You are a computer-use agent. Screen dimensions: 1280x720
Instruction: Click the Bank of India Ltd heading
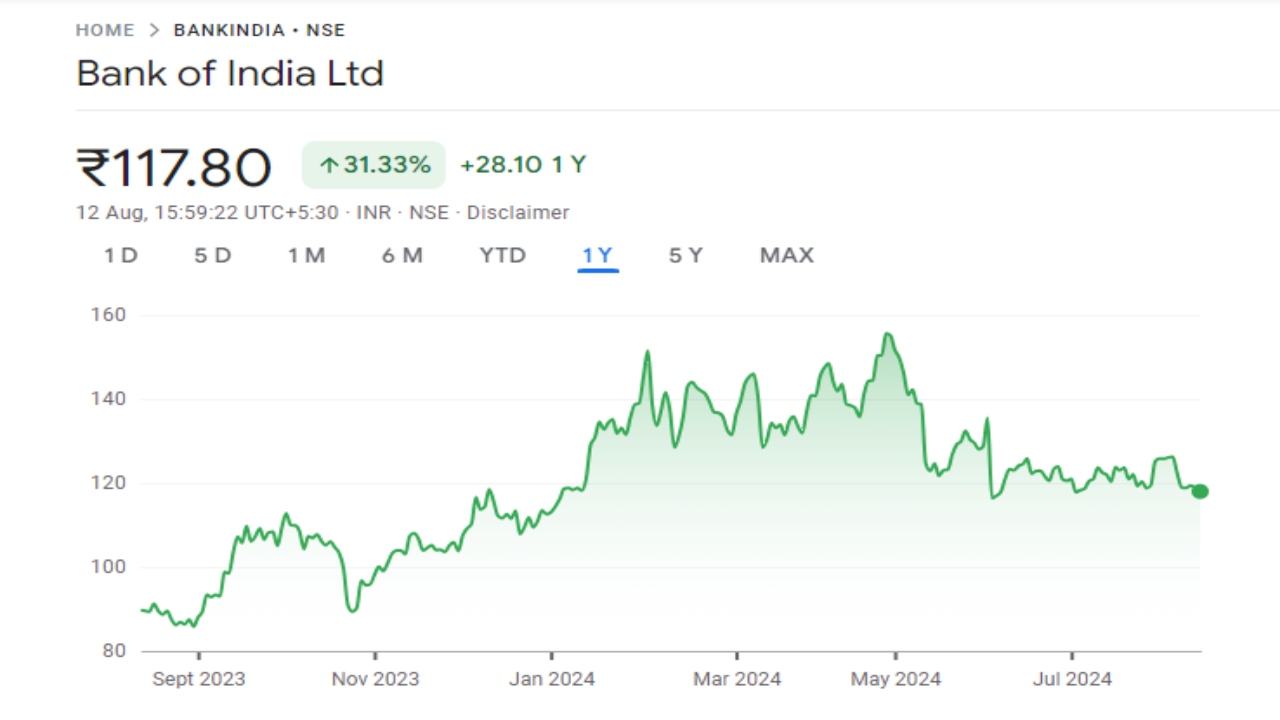click(x=230, y=74)
